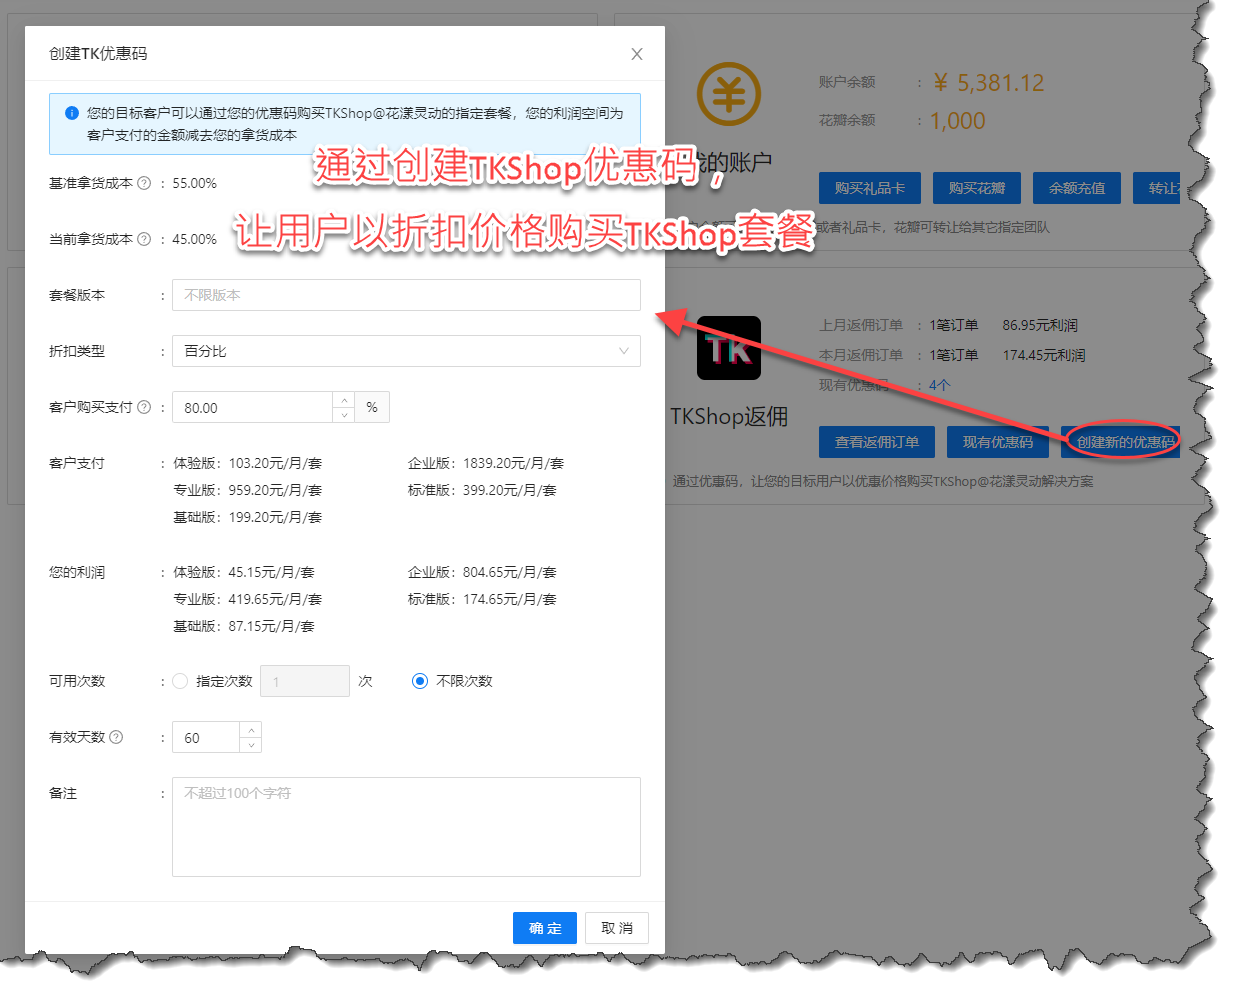Select the 指定次数 radio button

coord(180,681)
